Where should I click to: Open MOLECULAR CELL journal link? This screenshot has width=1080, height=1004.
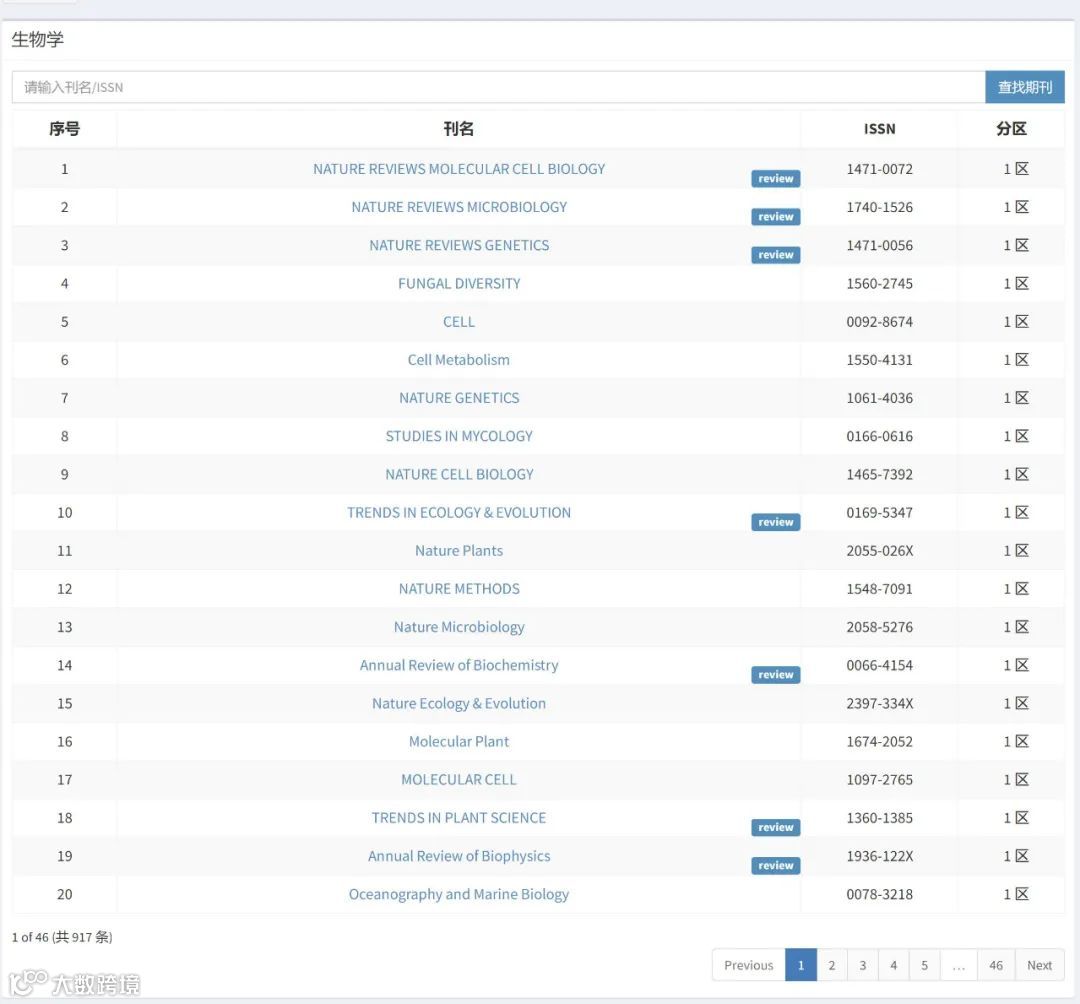click(459, 780)
